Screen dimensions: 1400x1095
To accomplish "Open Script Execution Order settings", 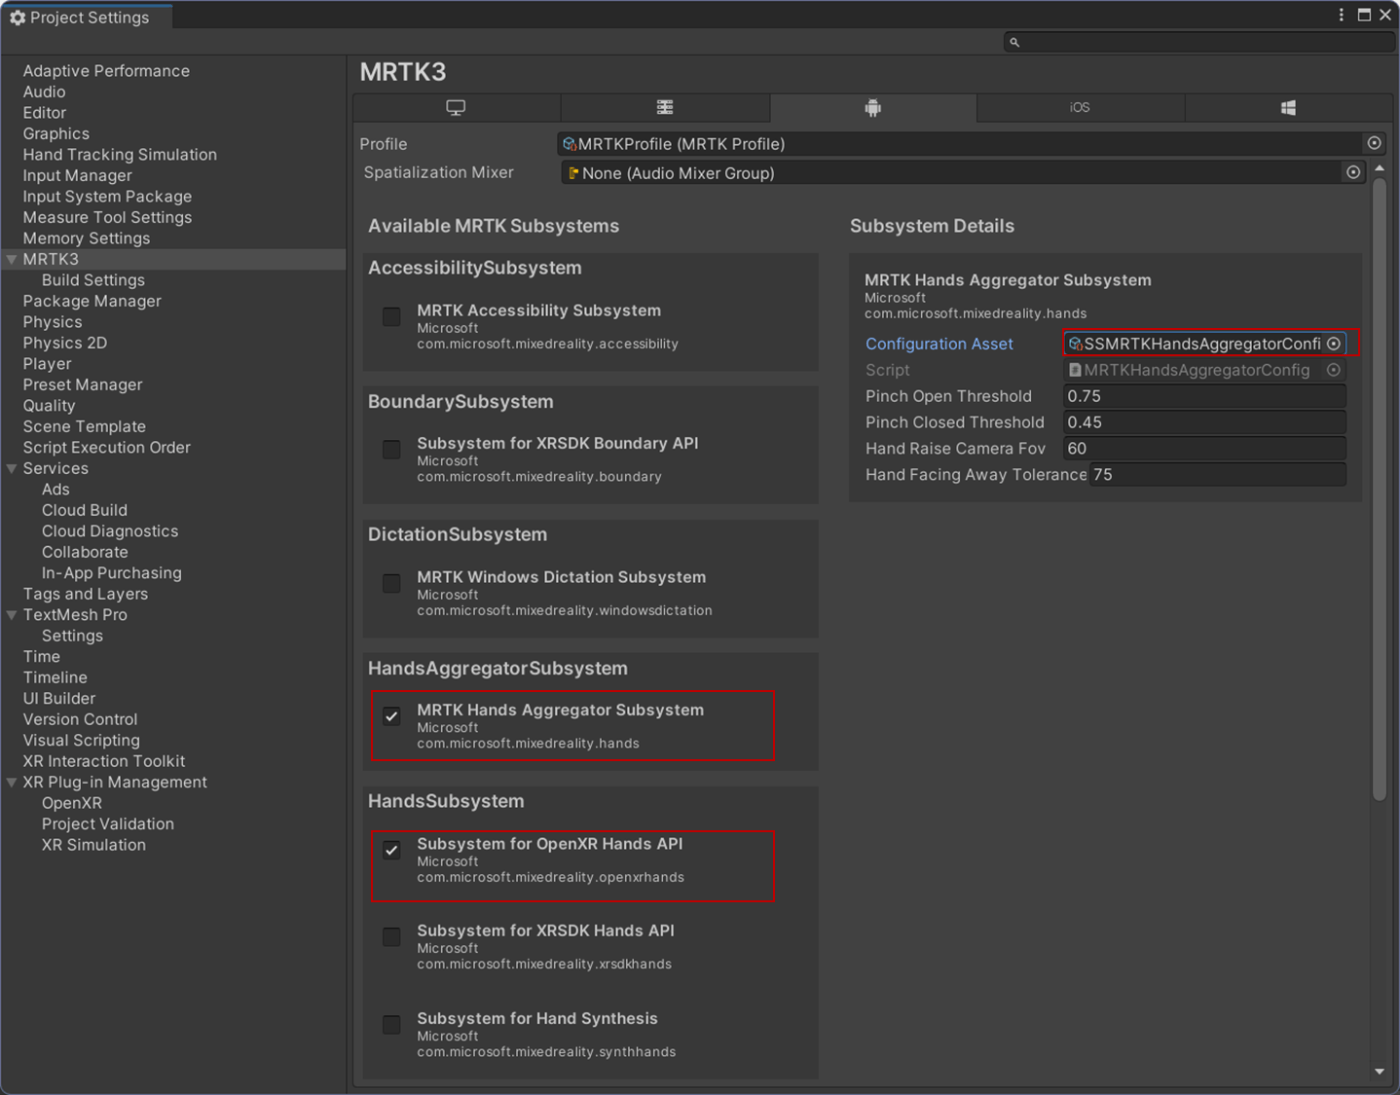I will 106,448.
